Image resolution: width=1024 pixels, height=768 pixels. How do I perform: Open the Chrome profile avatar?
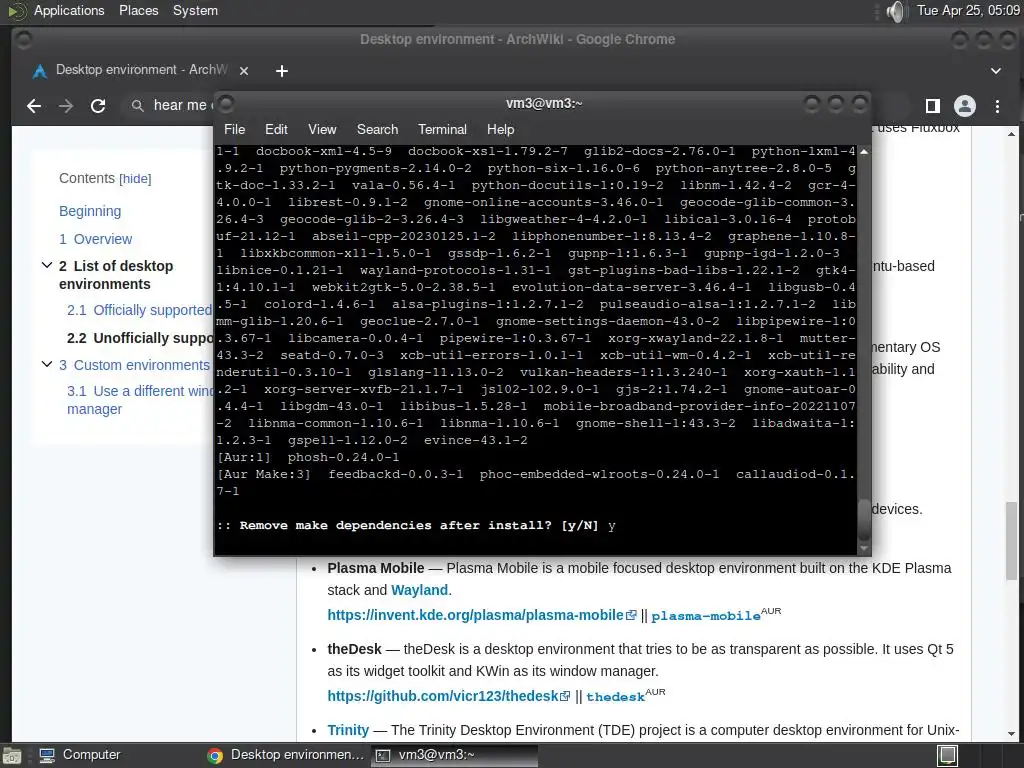coord(965,106)
